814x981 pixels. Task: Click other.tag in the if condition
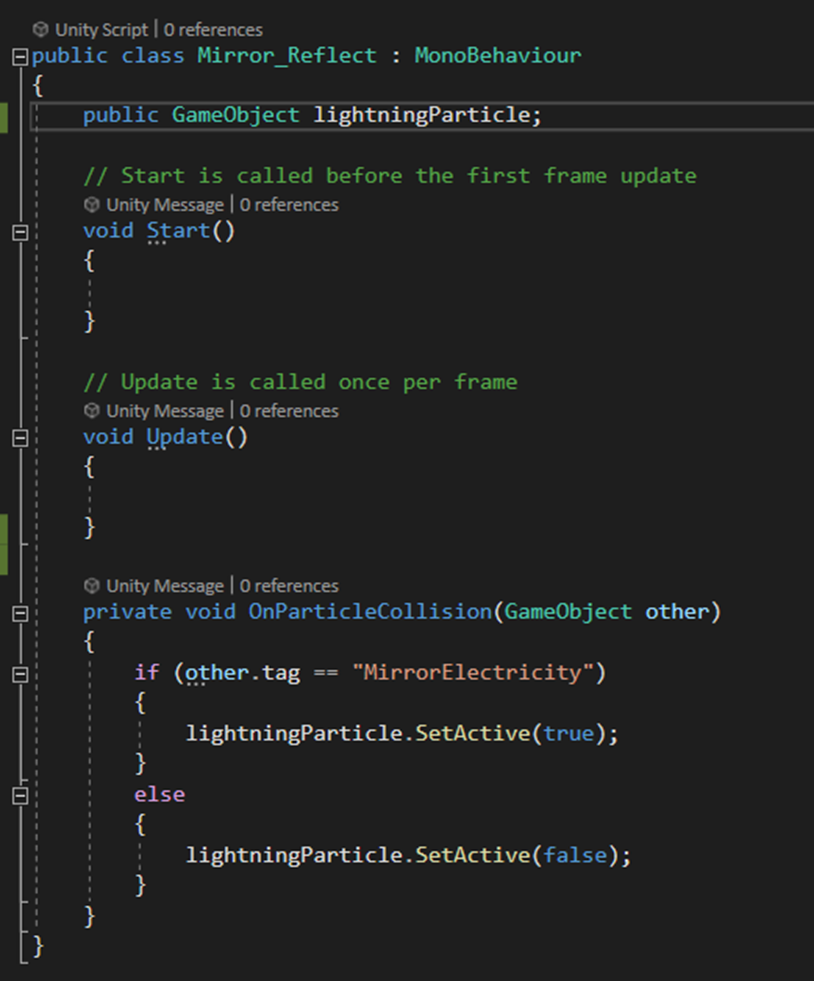pos(243,673)
